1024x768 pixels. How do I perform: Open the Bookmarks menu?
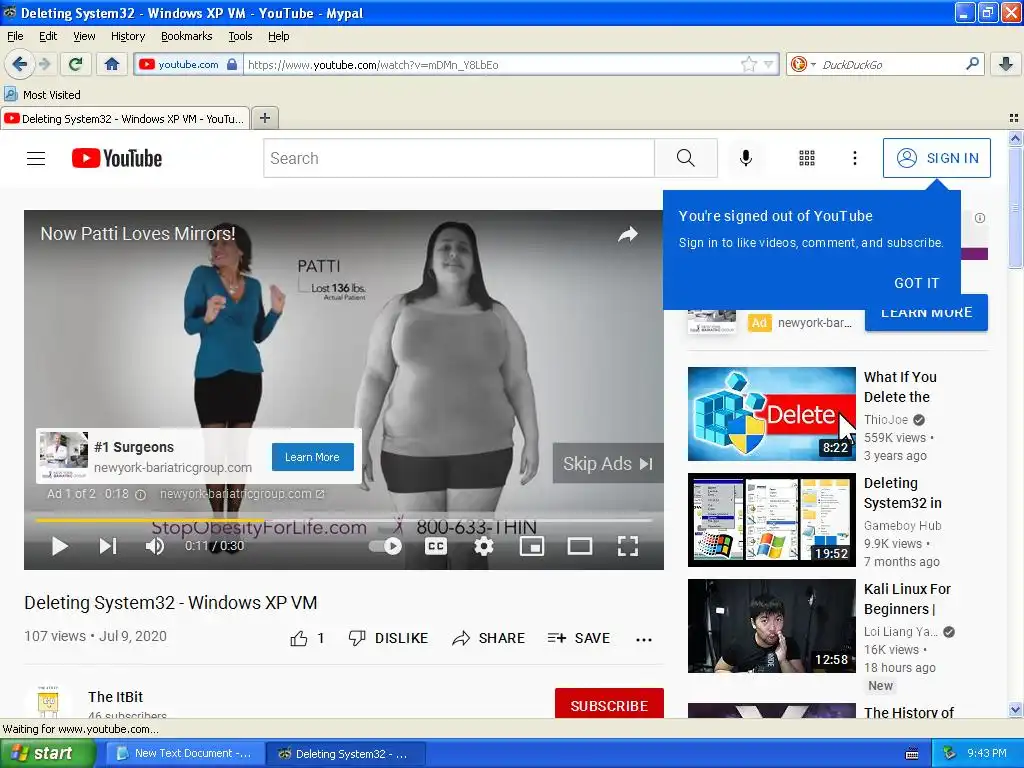pos(187,37)
